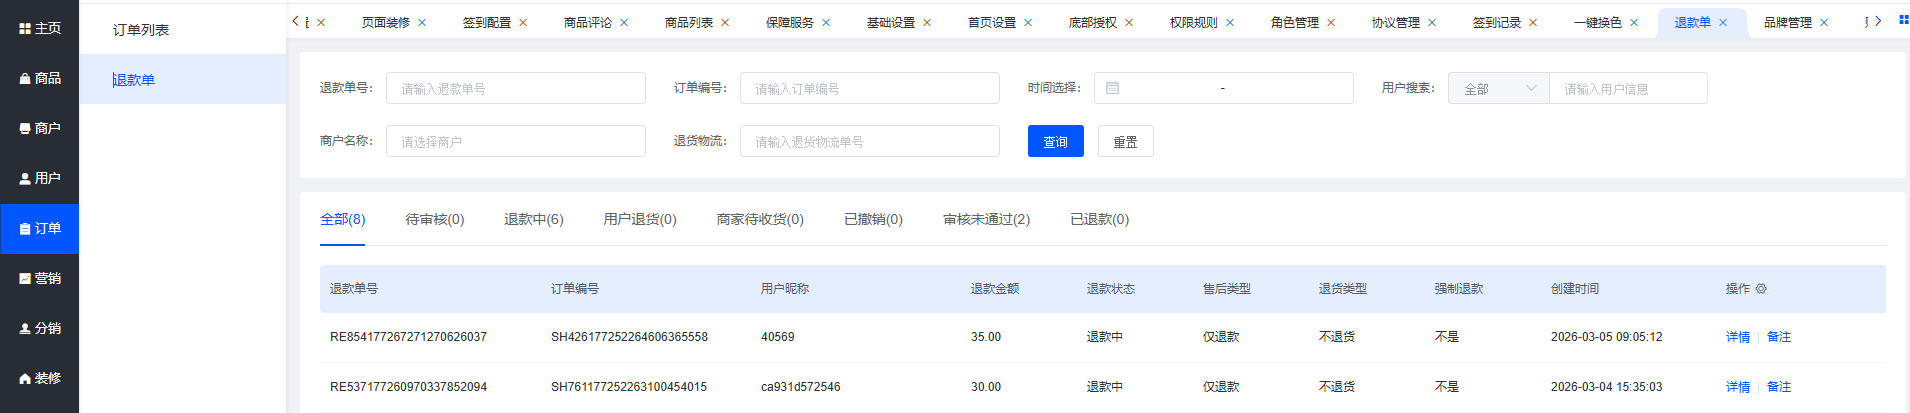
Task: Close the 角色管理 tab
Action: point(1331,23)
